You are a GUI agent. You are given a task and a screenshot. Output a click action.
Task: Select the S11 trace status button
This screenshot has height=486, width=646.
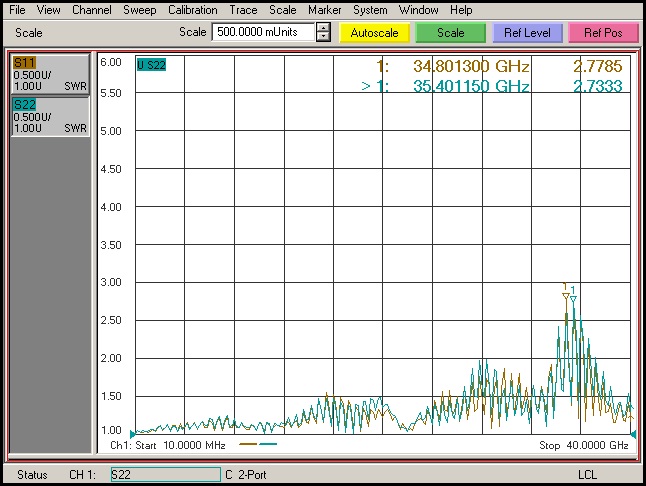49,75
